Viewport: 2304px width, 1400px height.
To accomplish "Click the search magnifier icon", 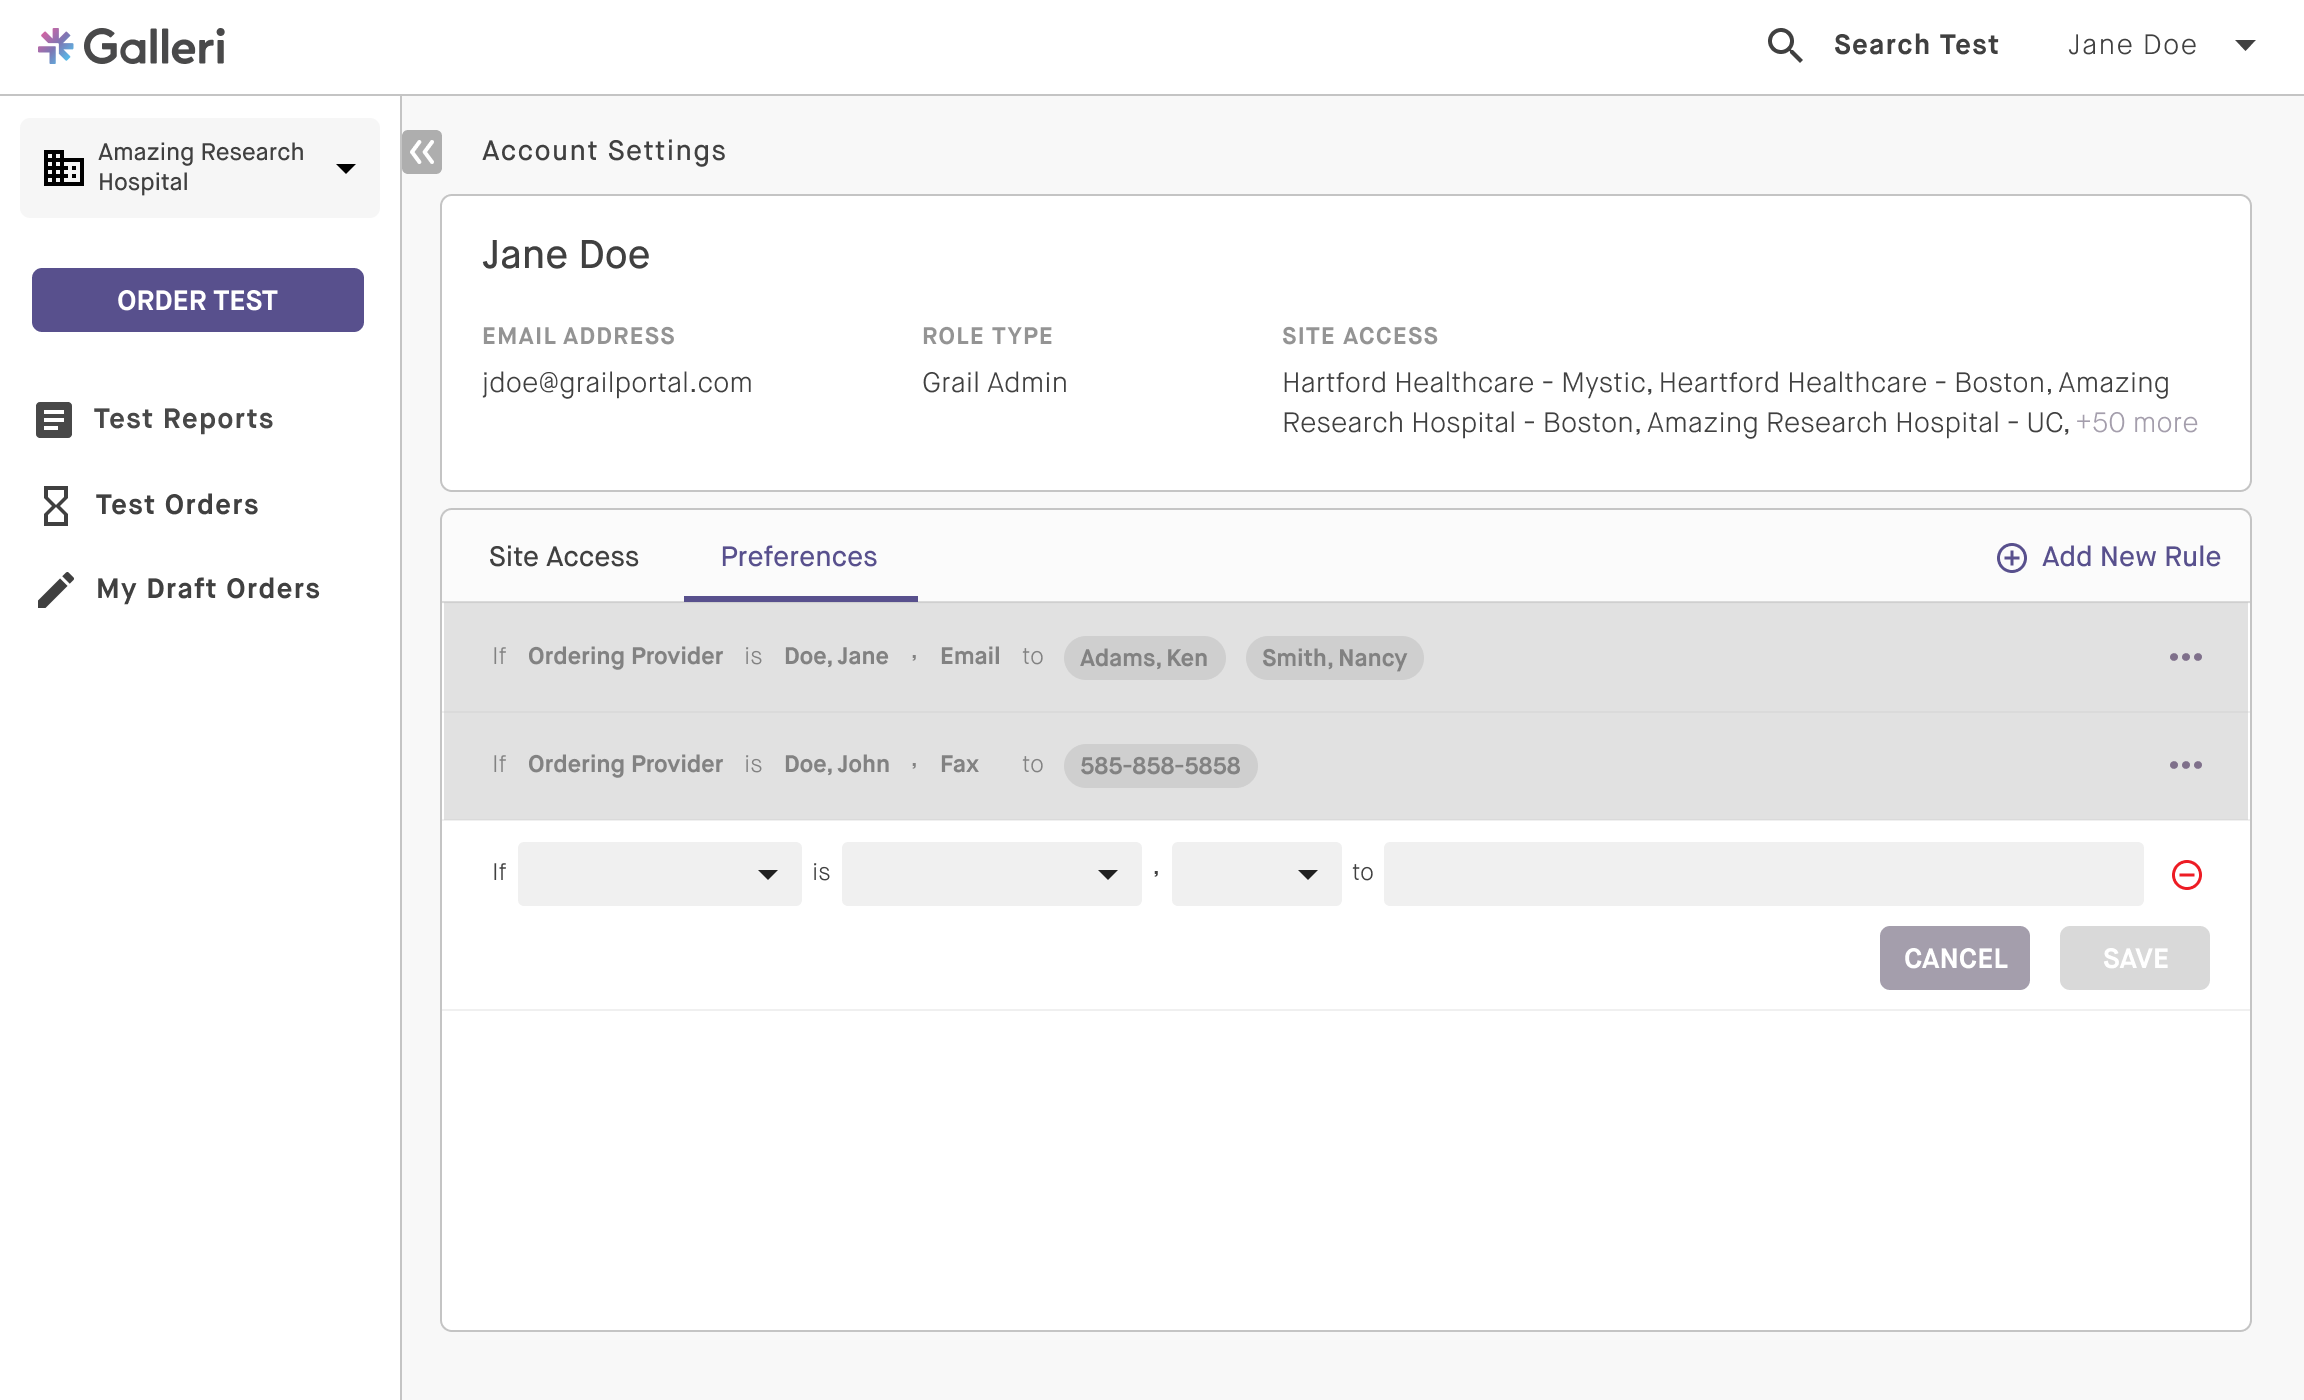I will coord(1784,45).
